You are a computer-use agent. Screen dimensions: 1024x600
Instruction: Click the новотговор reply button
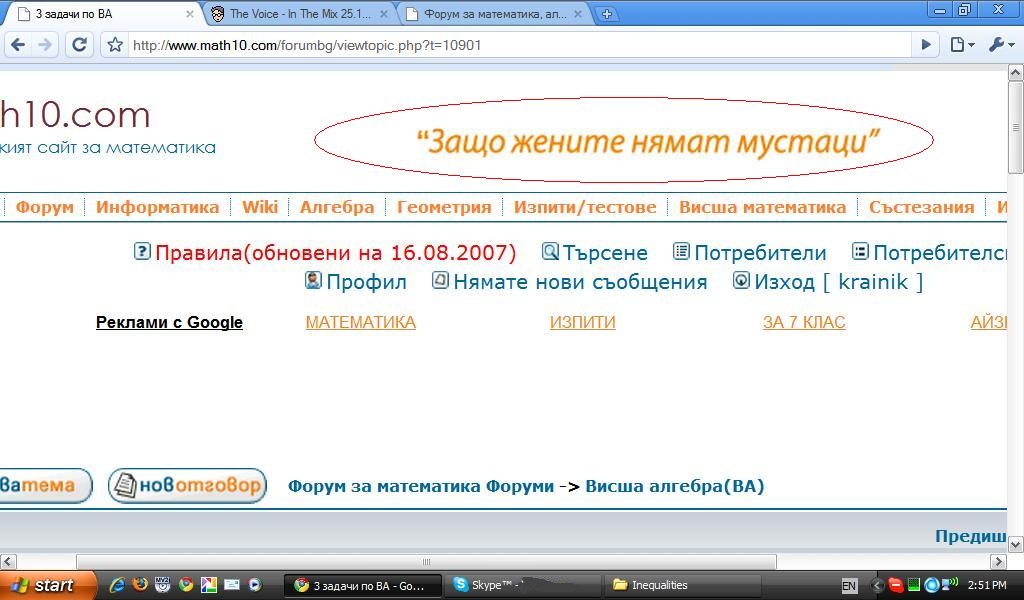click(x=187, y=486)
